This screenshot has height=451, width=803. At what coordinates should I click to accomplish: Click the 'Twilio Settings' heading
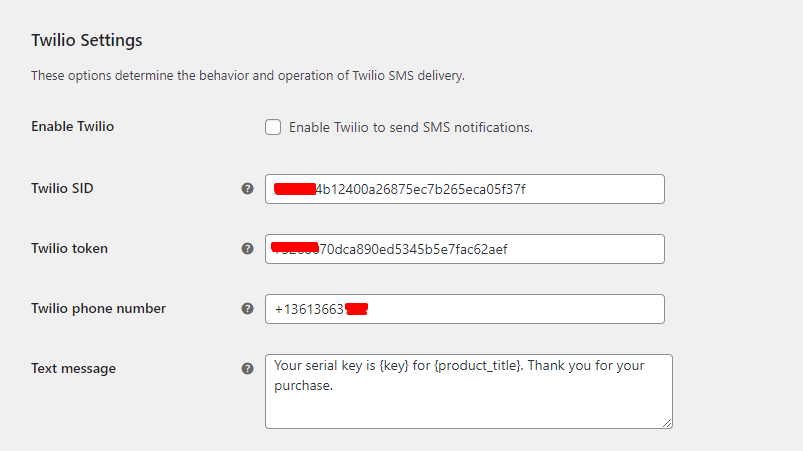(x=87, y=40)
